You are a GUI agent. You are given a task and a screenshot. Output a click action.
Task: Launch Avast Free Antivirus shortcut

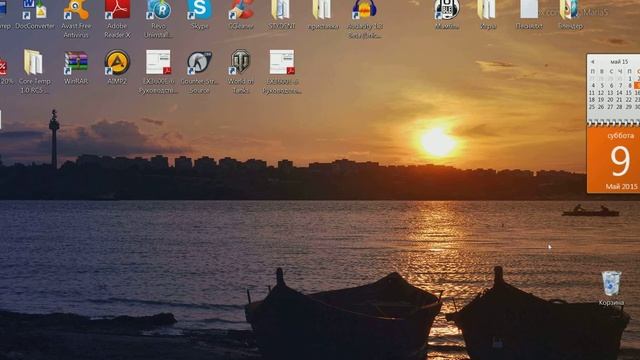76,18
